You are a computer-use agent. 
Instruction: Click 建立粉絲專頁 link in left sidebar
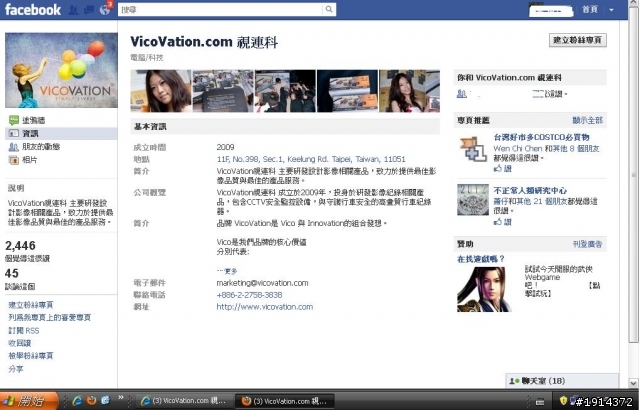pos(31,305)
